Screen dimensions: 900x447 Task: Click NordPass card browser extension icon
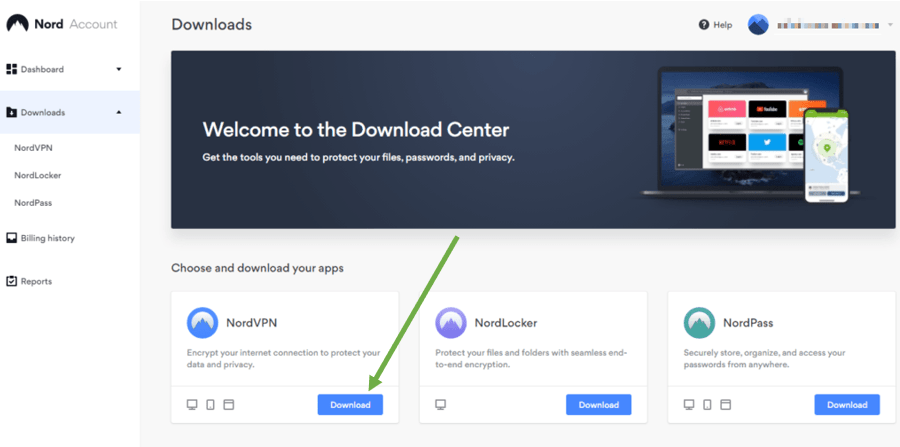click(726, 405)
